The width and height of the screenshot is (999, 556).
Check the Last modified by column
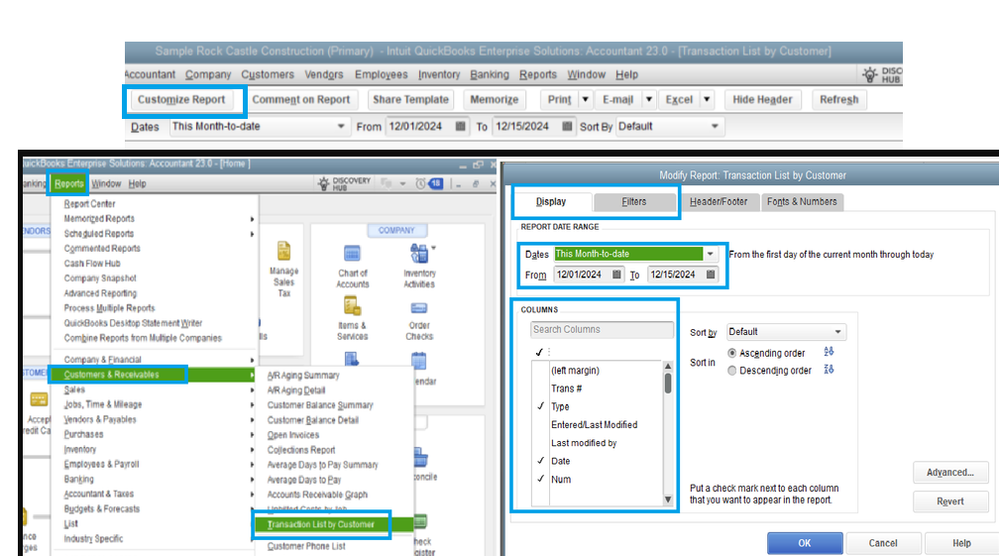(x=540, y=443)
